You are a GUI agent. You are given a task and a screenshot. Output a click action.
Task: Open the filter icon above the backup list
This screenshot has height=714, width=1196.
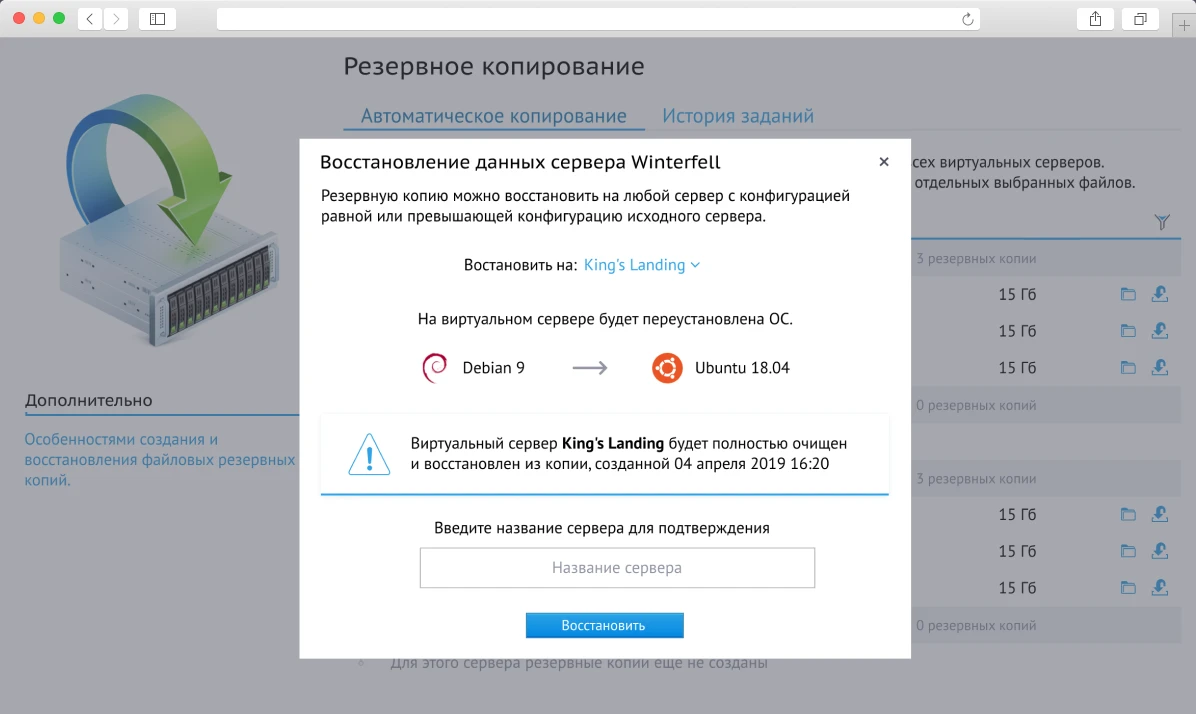pyautogui.click(x=1161, y=222)
